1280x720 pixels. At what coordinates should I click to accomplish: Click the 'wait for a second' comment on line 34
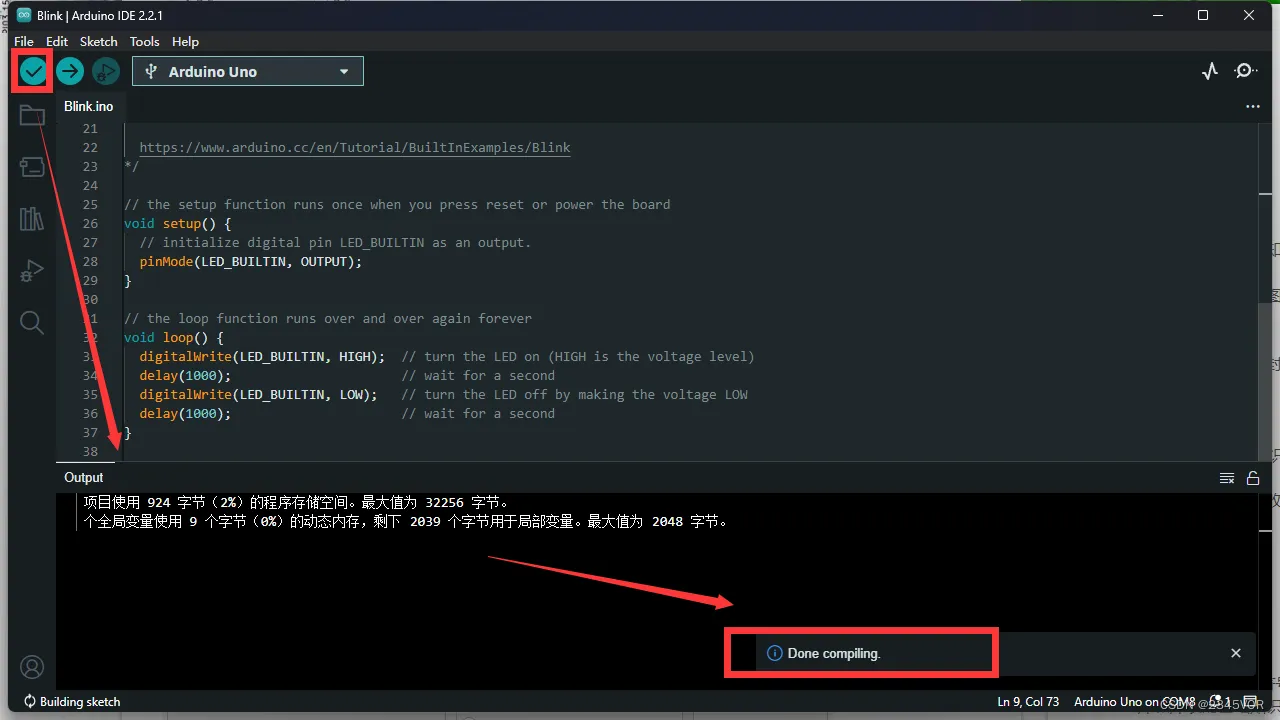pos(478,376)
